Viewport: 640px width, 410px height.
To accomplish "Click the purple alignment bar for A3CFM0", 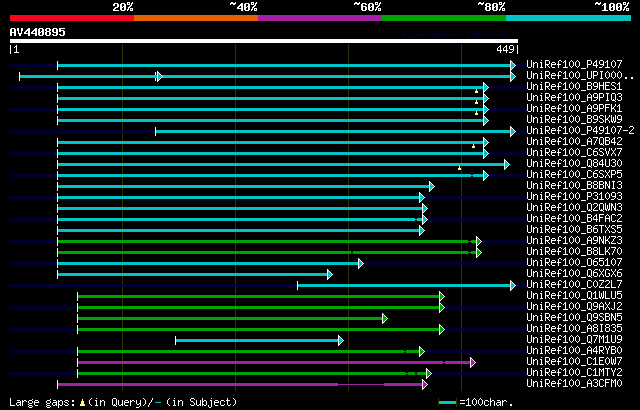I will pyautogui.click(x=242, y=384).
